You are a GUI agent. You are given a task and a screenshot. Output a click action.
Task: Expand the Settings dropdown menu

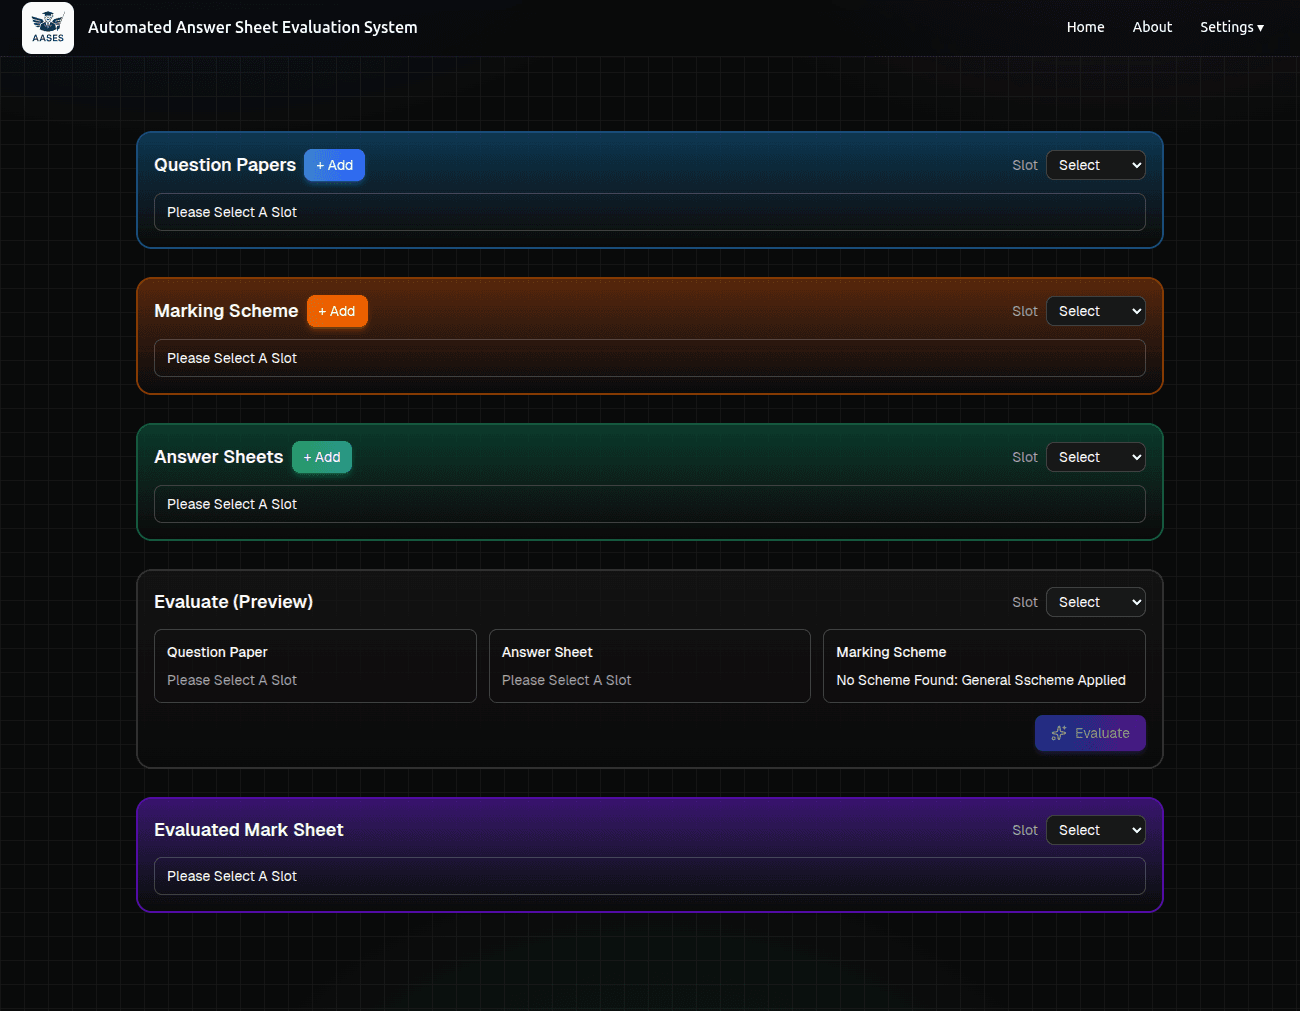(1231, 27)
